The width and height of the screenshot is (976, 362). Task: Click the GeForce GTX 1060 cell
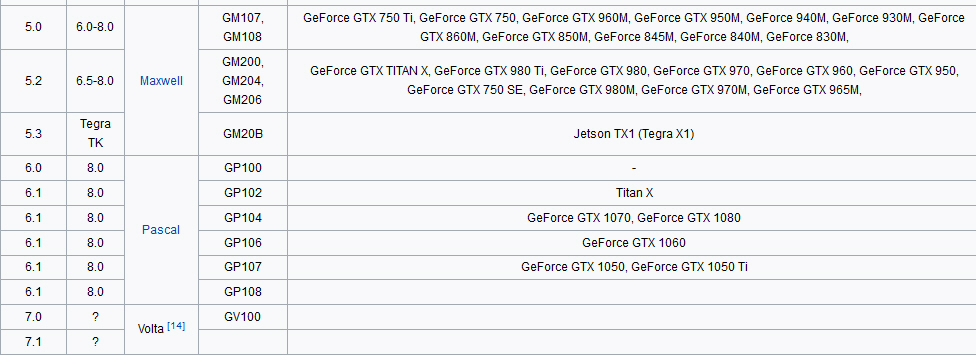point(634,243)
